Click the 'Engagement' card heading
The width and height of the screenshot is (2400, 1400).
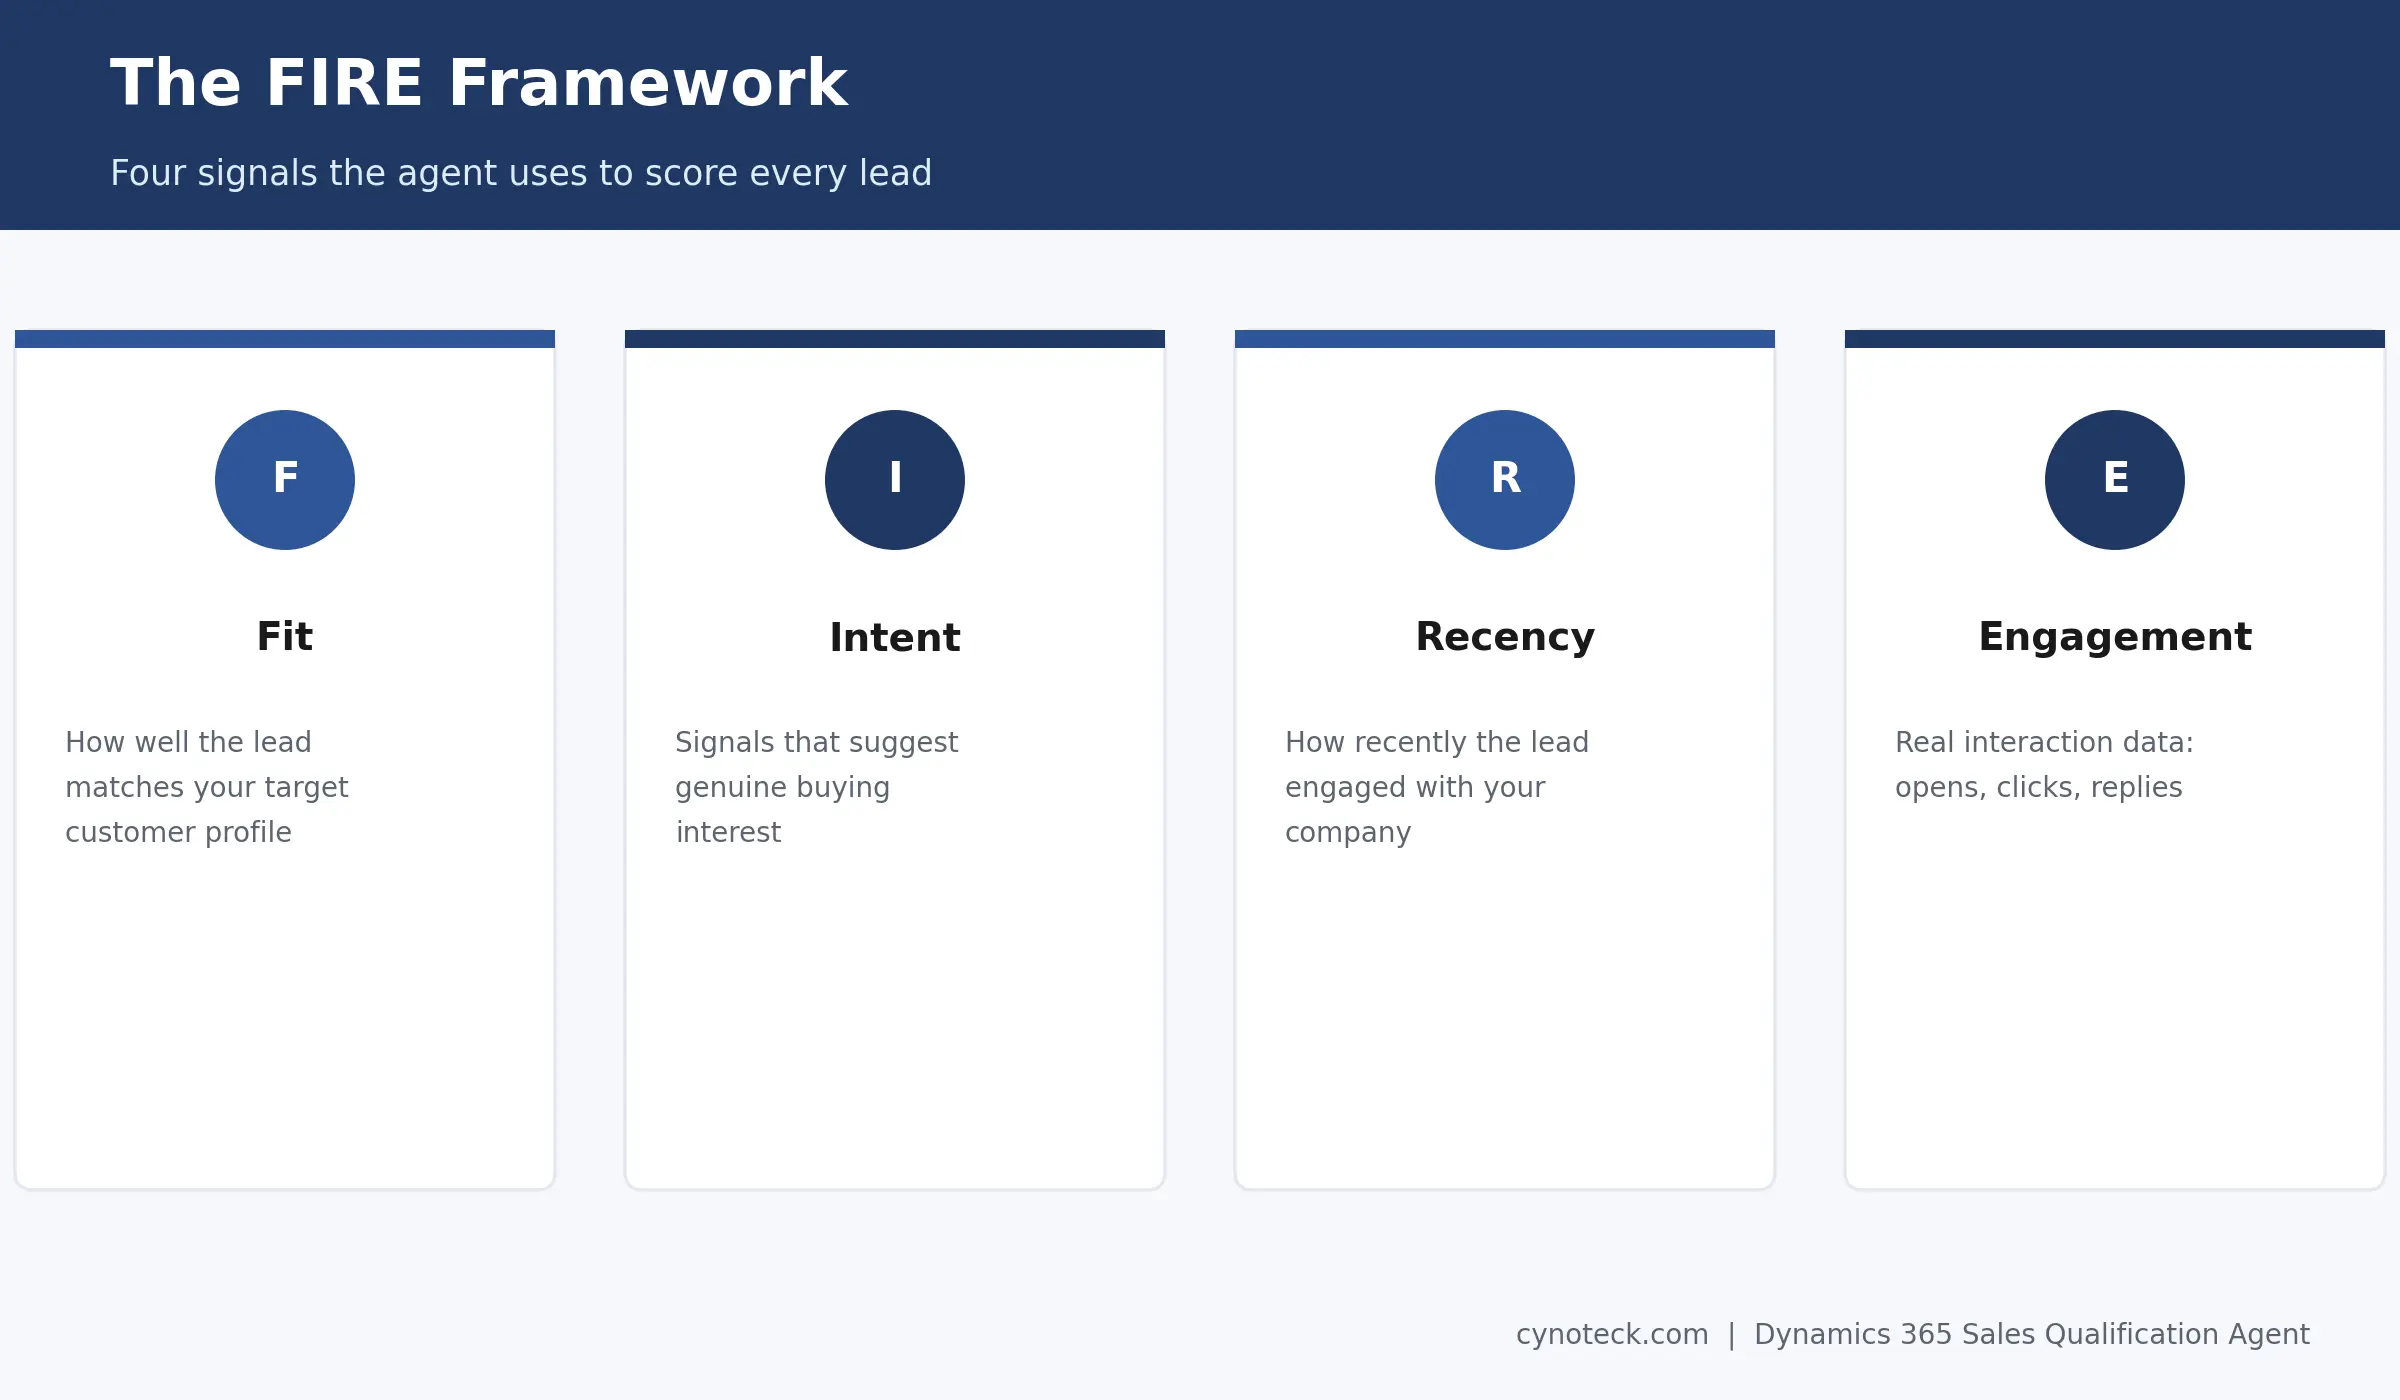click(x=2115, y=638)
